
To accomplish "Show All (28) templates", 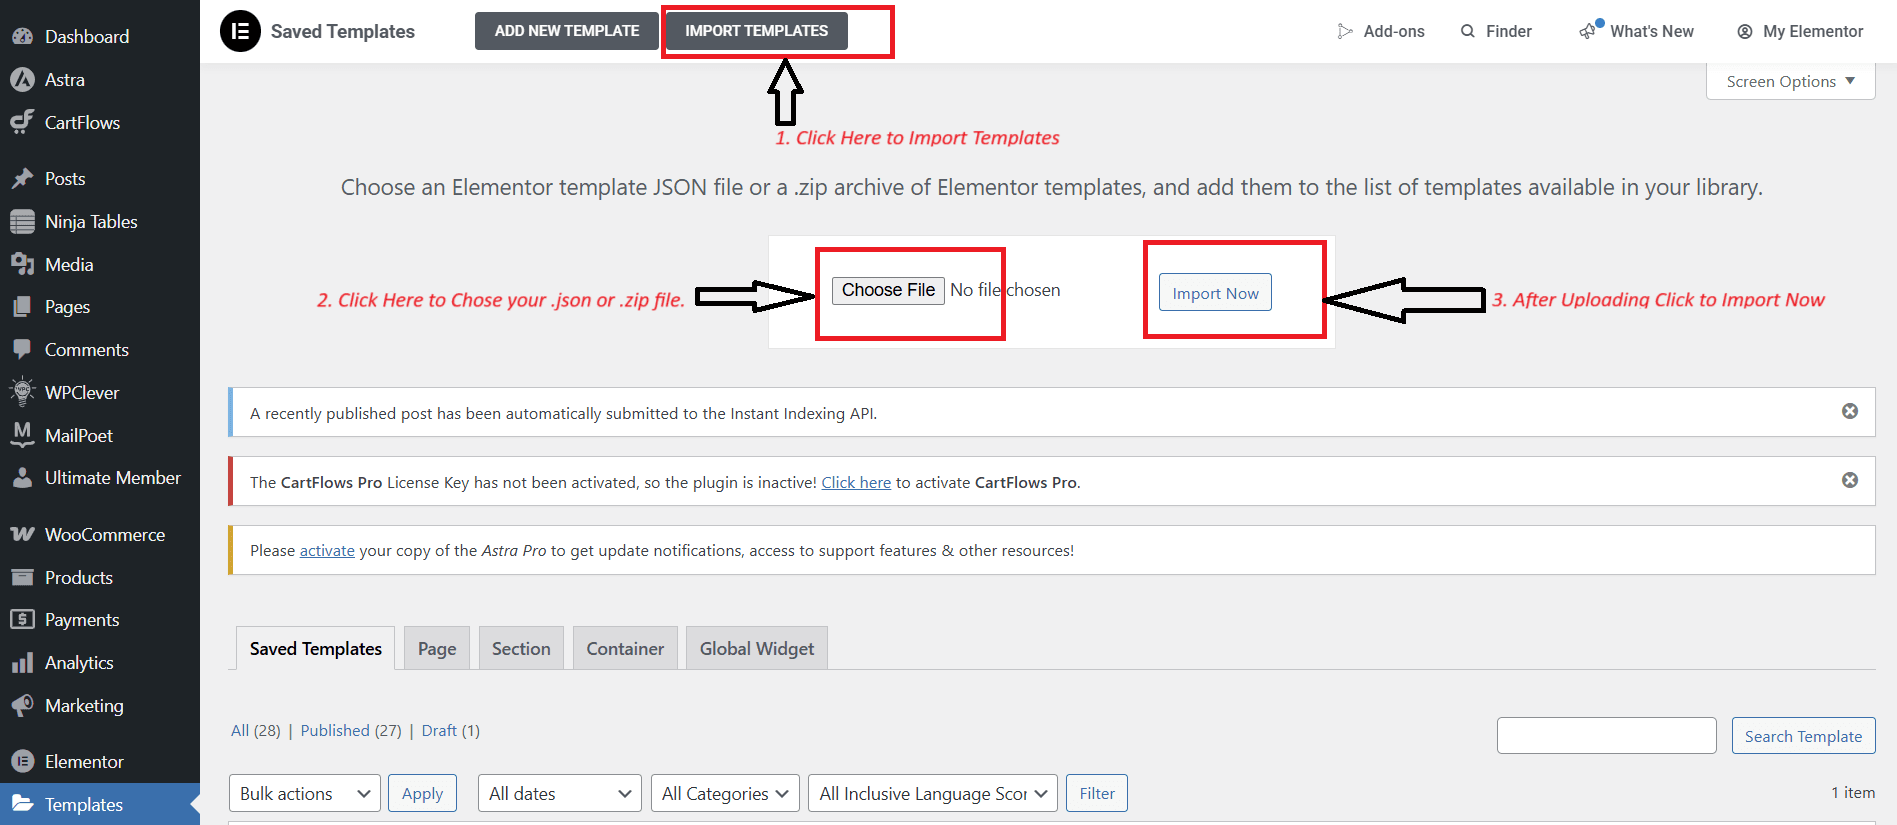I will click(256, 730).
